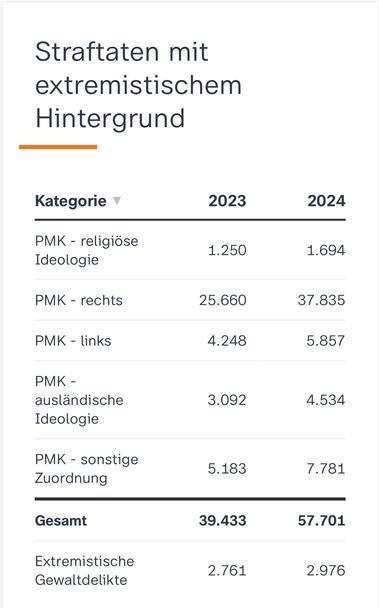Click the 25.660 value in 2023 column

(x=223, y=300)
